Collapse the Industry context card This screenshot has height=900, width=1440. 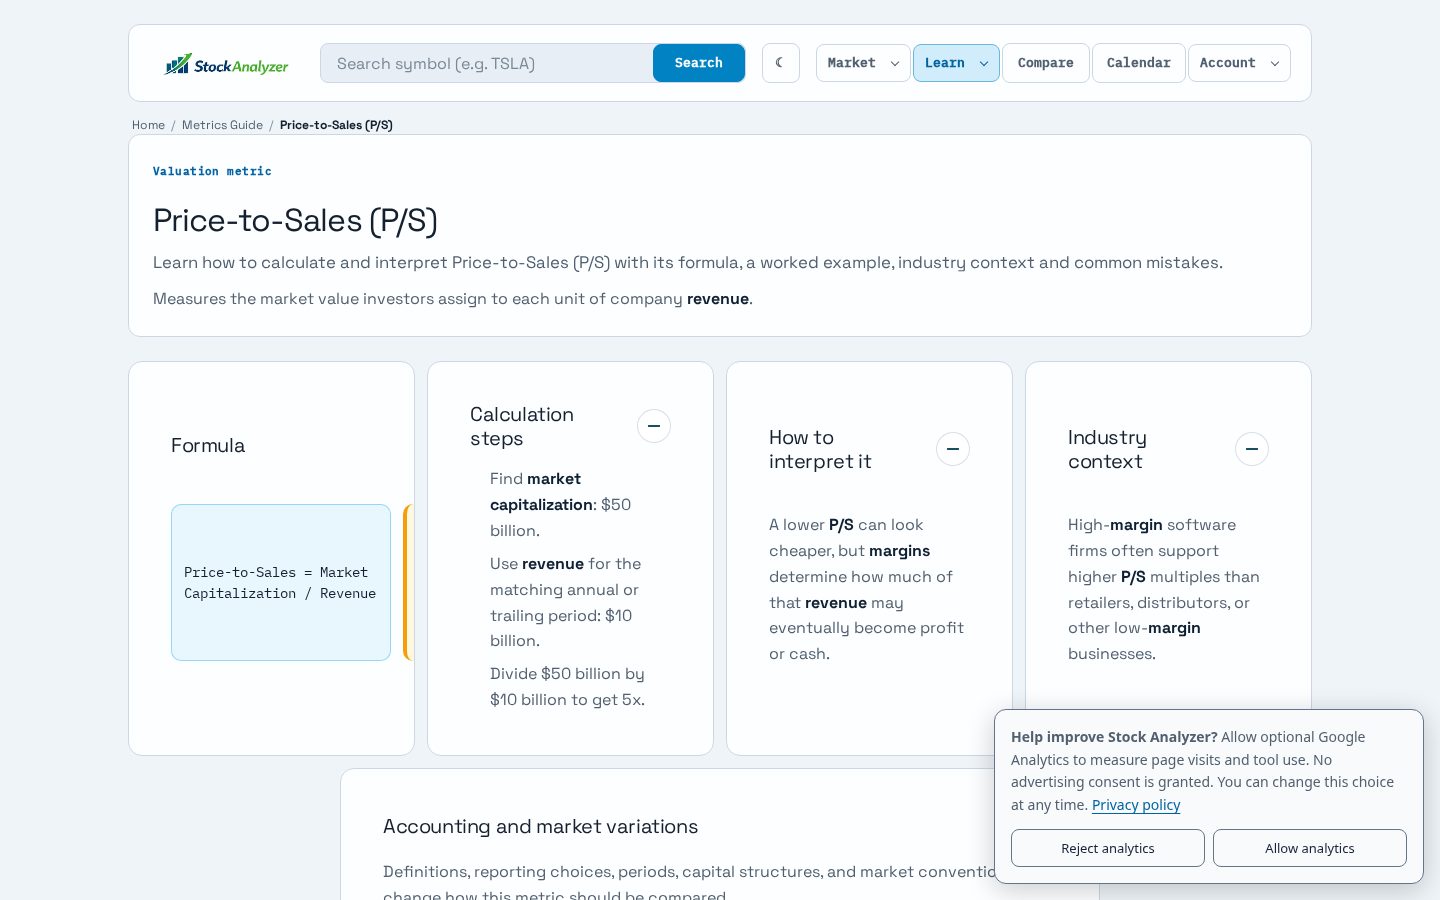1252,449
